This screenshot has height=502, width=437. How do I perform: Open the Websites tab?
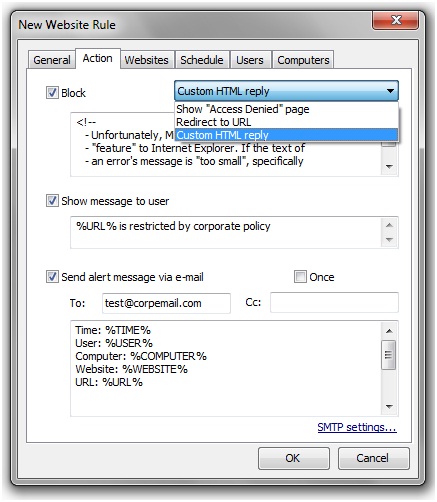(147, 60)
